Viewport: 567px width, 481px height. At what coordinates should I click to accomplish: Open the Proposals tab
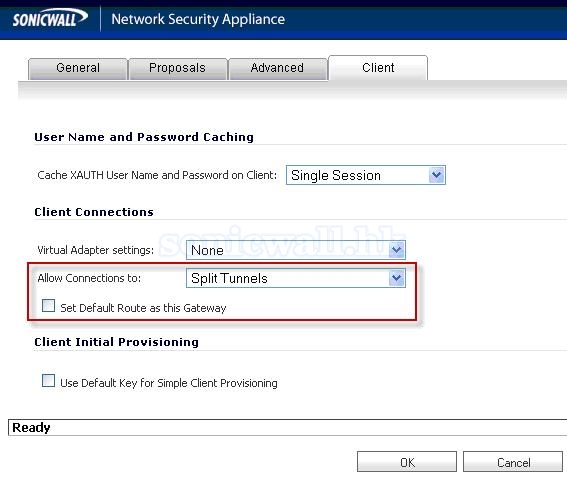[x=177, y=68]
